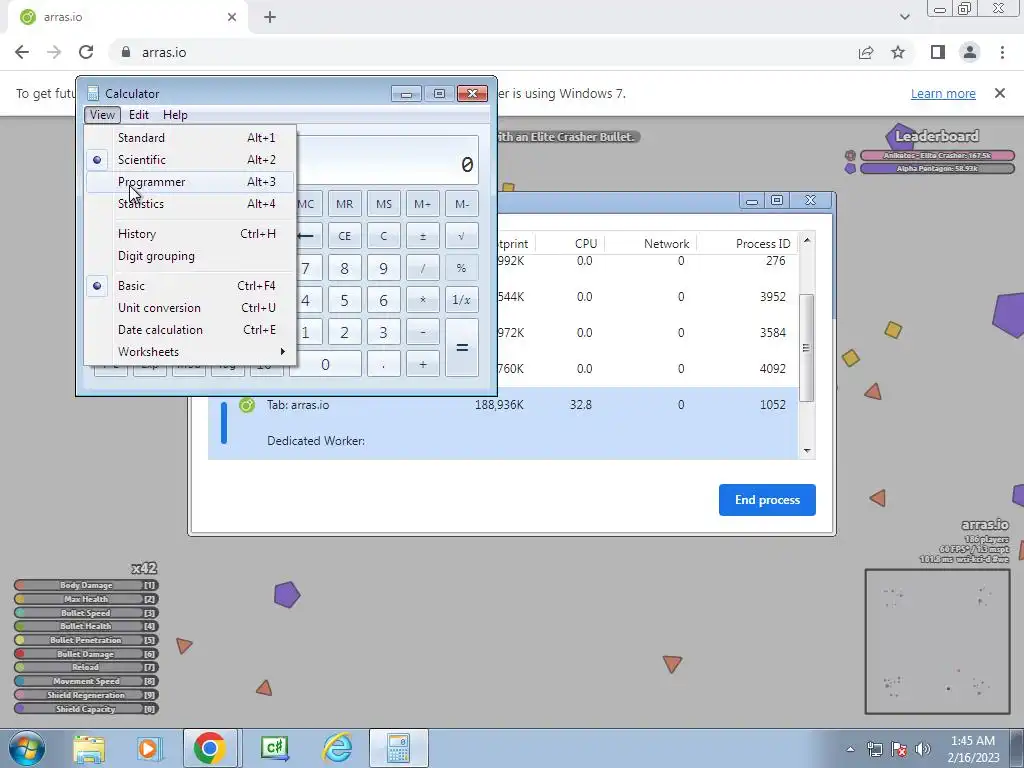
Task: Click the multiply button
Action: pyautogui.click(x=423, y=300)
